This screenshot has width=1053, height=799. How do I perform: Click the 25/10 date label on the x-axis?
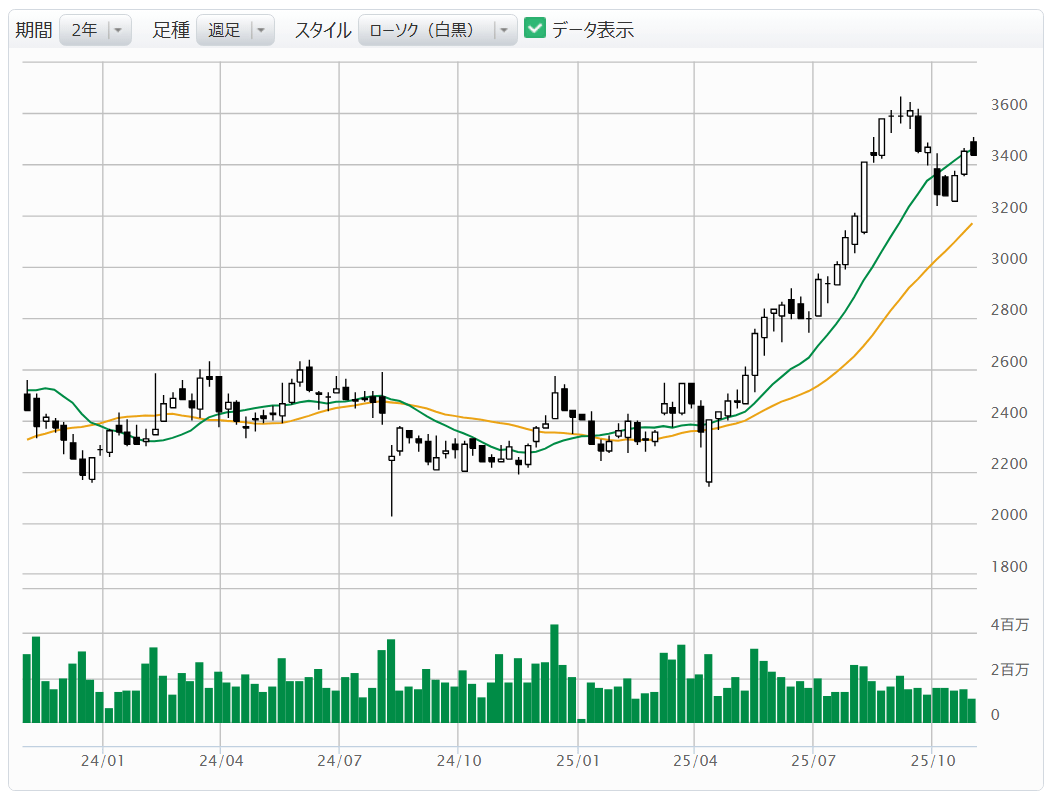coord(931,760)
